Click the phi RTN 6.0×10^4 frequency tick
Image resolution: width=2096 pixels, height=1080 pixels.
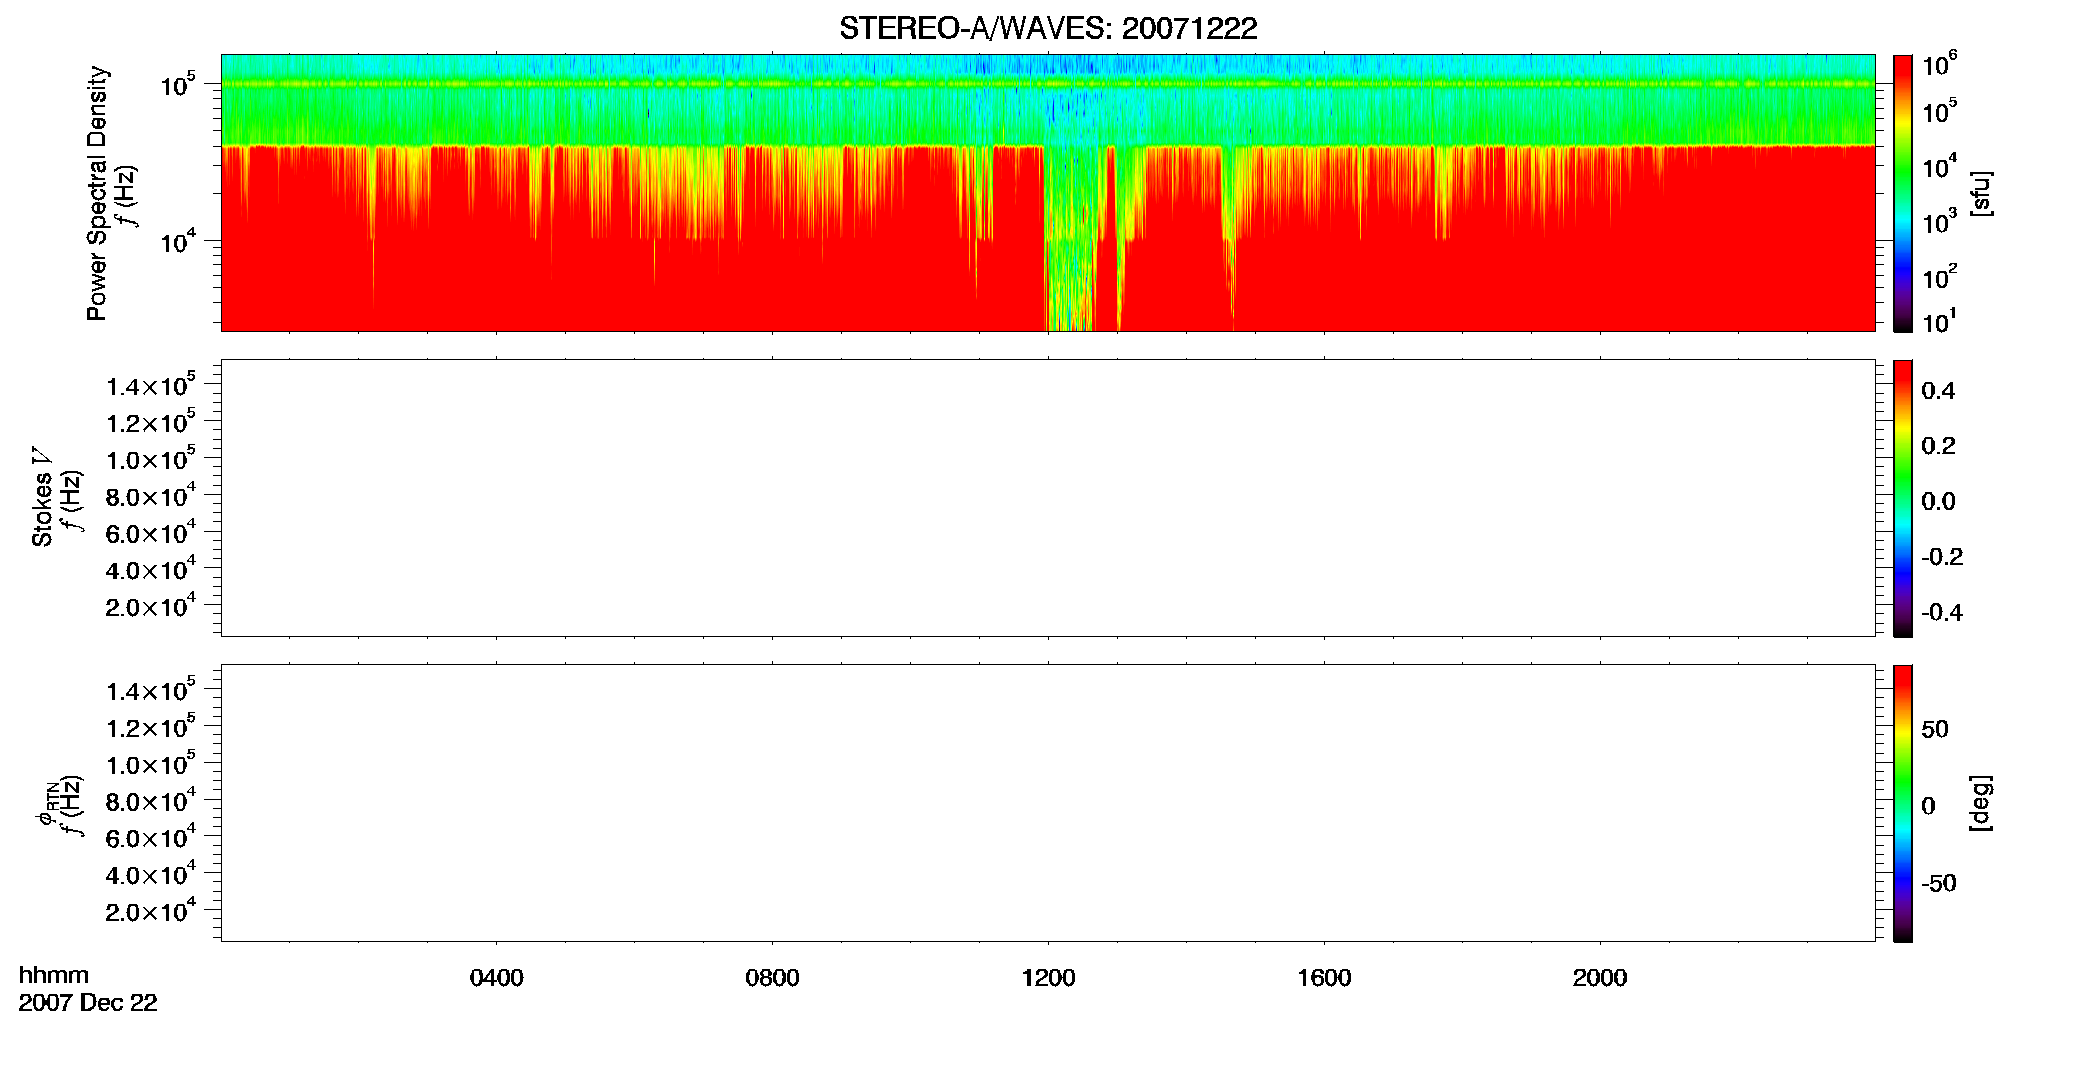pyautogui.click(x=151, y=836)
